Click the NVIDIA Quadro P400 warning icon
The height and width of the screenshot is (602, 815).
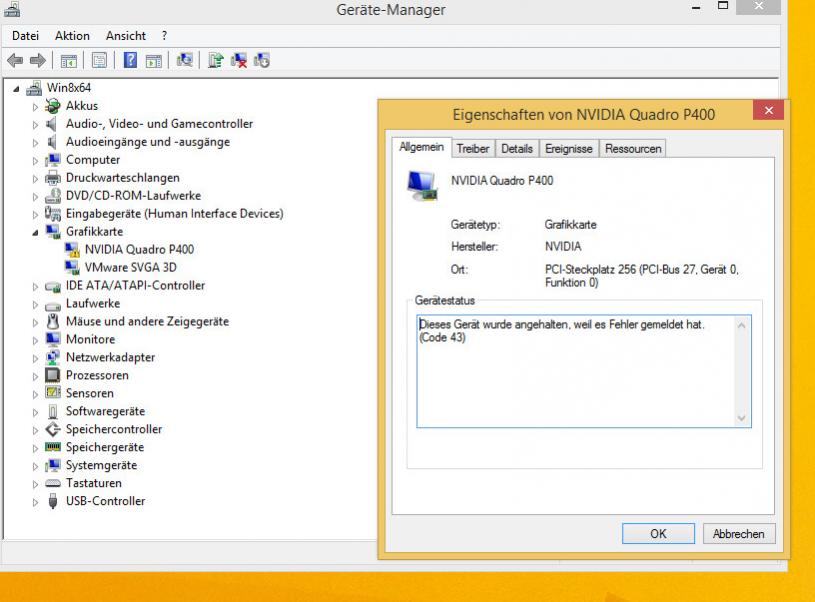72,250
